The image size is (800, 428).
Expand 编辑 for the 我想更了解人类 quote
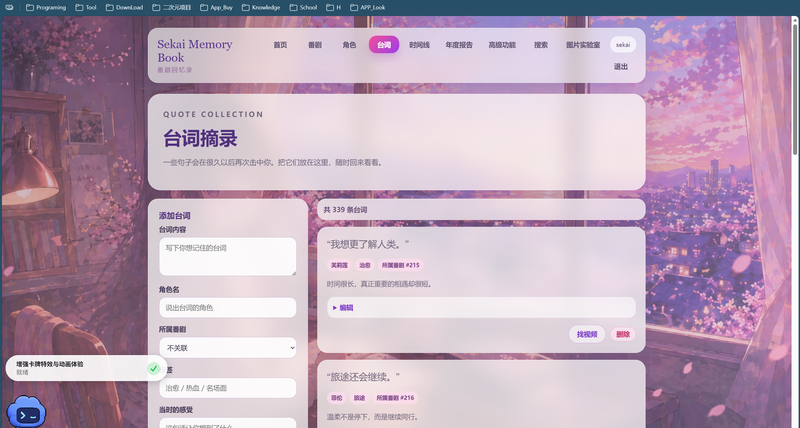click(481, 308)
